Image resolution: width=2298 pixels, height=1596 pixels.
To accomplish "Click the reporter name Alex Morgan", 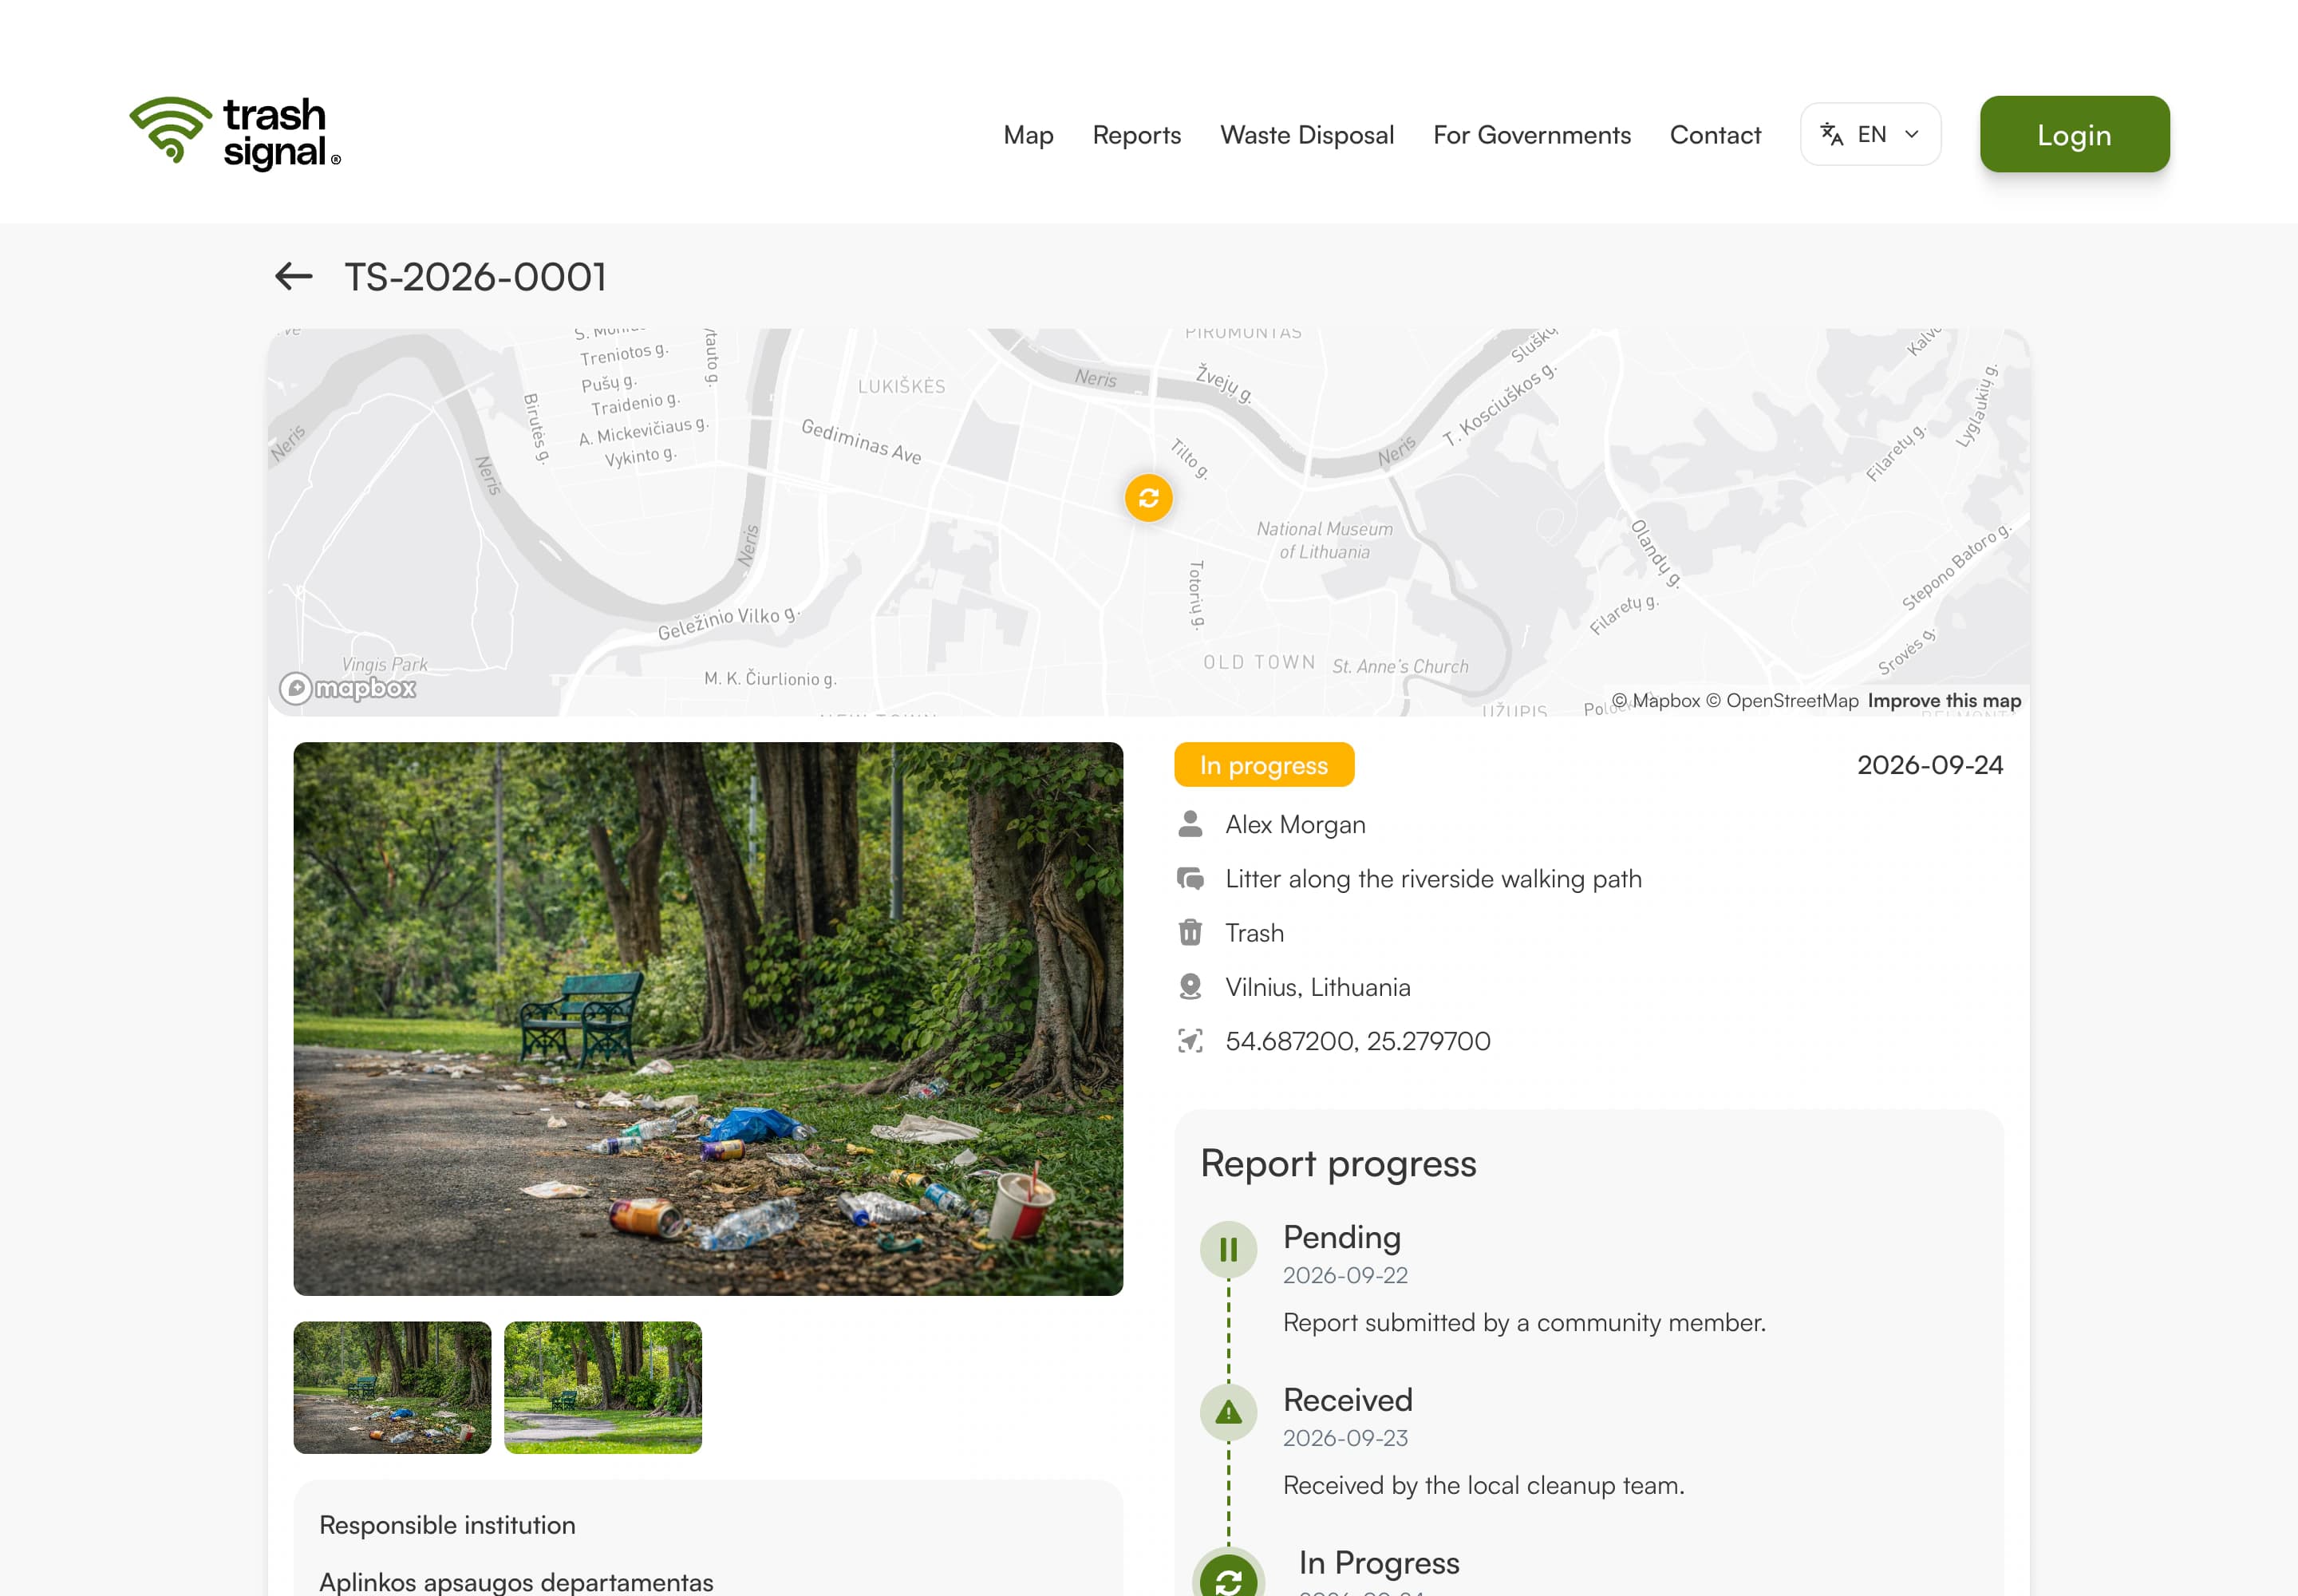I will [x=1295, y=824].
